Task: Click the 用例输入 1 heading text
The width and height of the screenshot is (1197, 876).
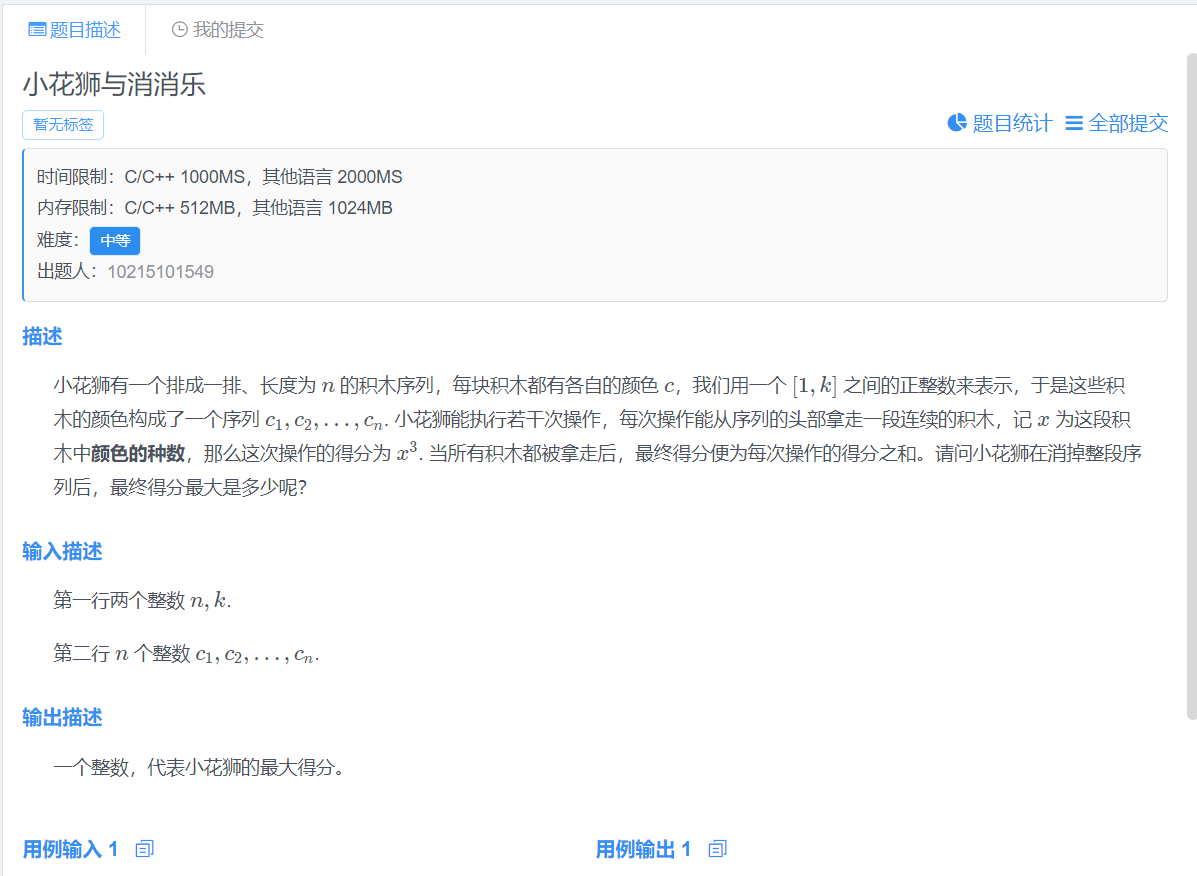Action: click(70, 849)
